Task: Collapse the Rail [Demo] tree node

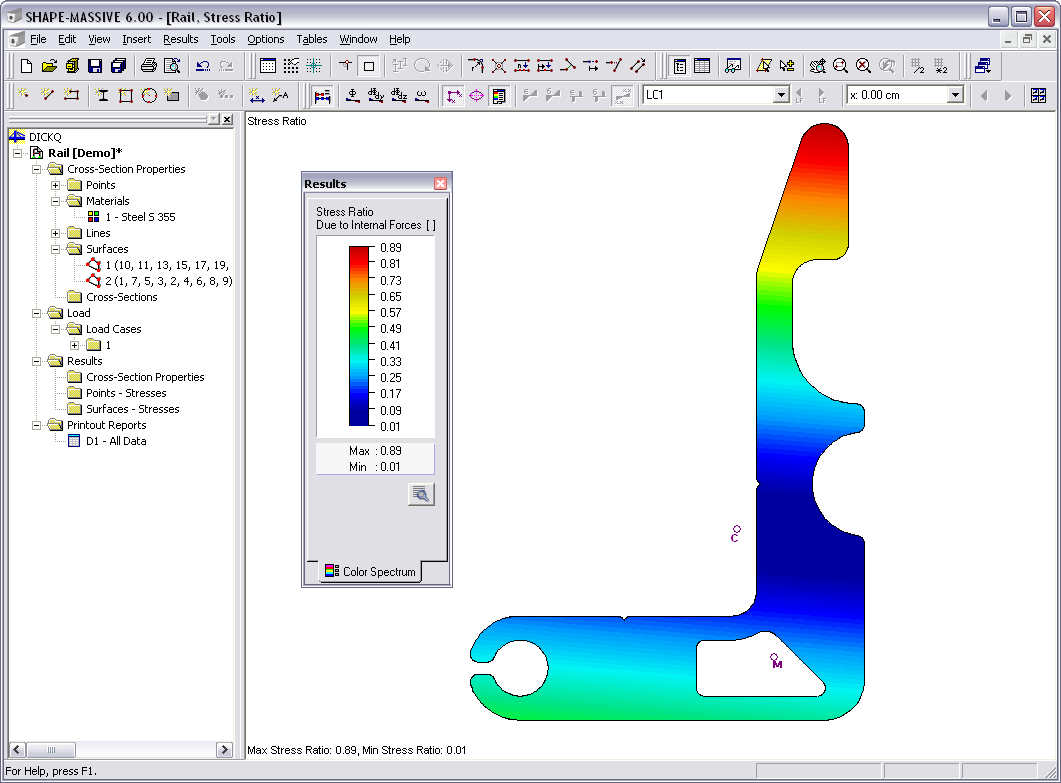Action: pyautogui.click(x=18, y=153)
